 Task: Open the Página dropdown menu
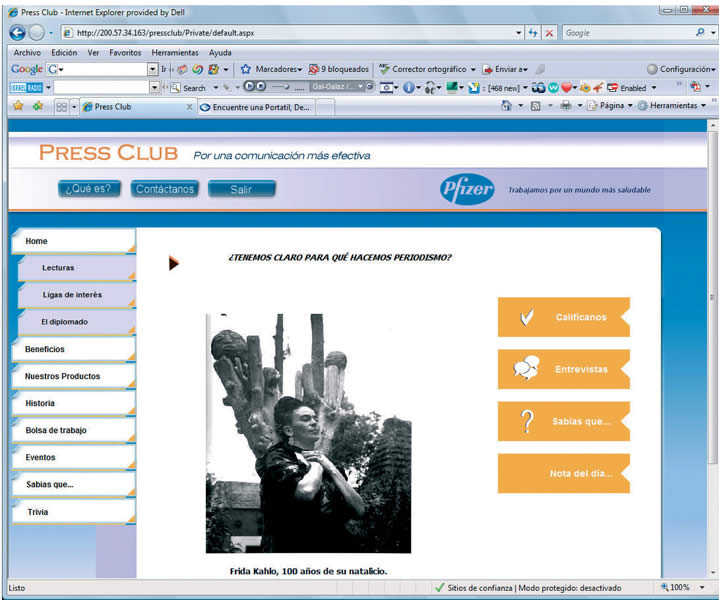click(610, 106)
